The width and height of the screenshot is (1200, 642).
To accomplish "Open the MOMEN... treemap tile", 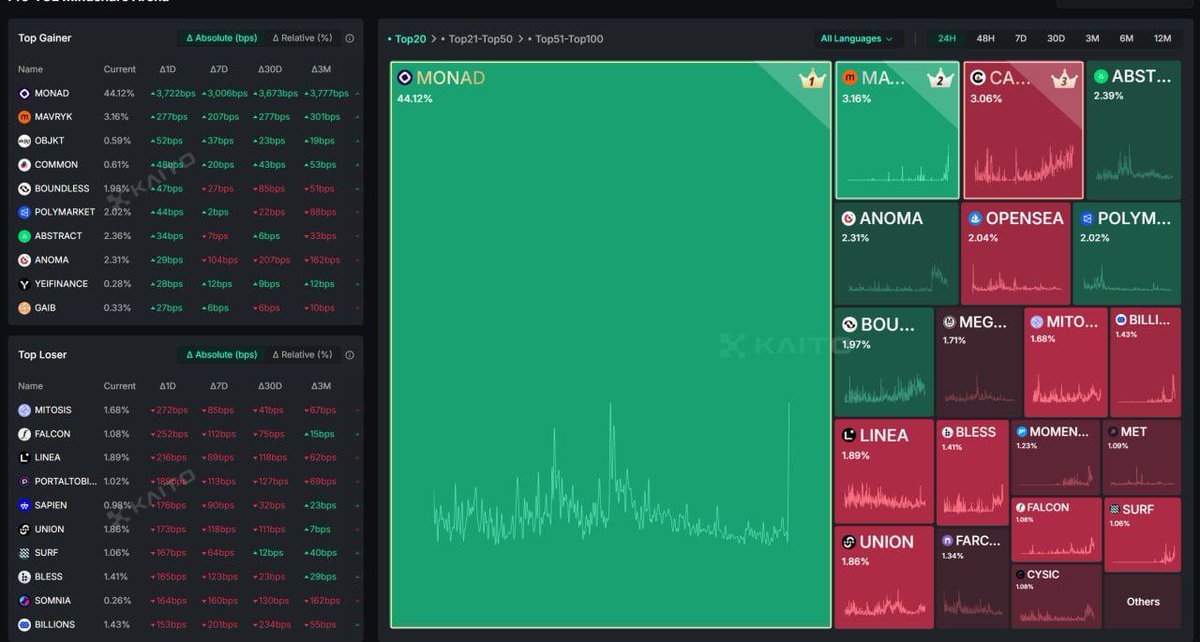I will (1055, 457).
